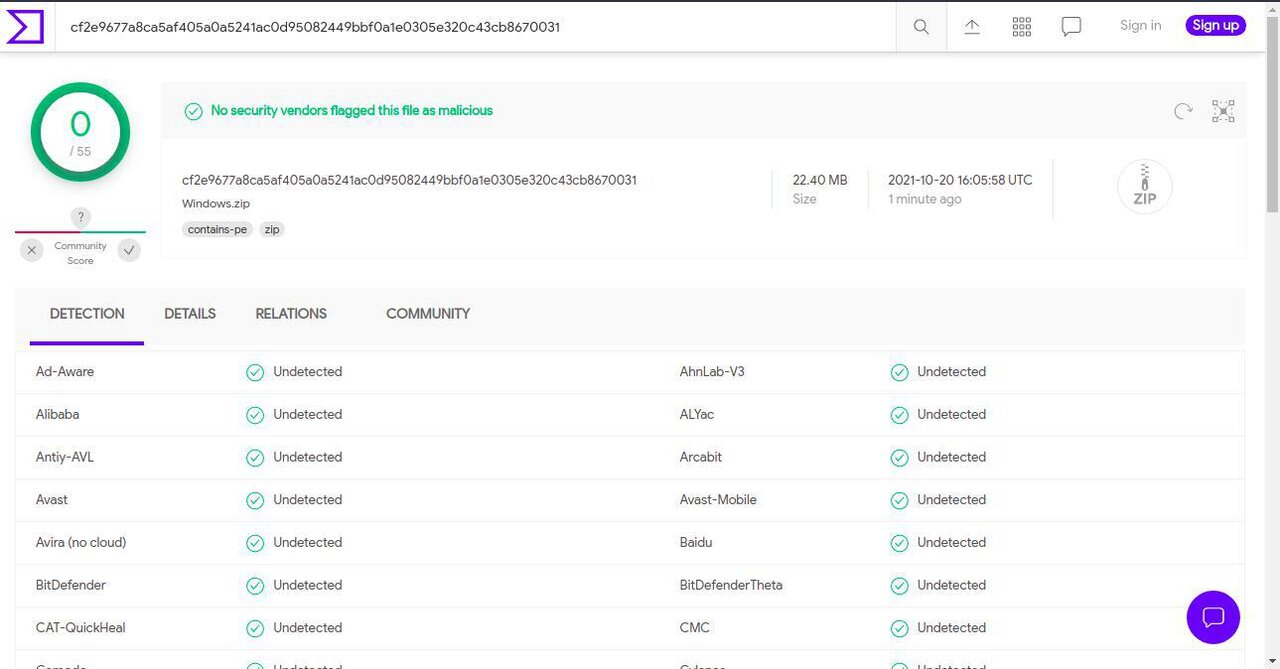Image resolution: width=1280 pixels, height=669 pixels.
Task: Click the zip tag
Action: tap(272, 229)
